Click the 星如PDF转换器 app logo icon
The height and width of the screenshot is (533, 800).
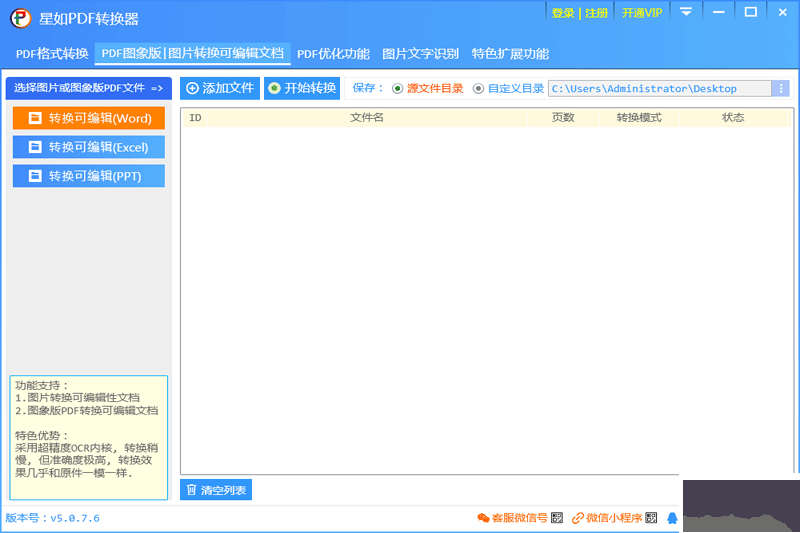point(19,19)
